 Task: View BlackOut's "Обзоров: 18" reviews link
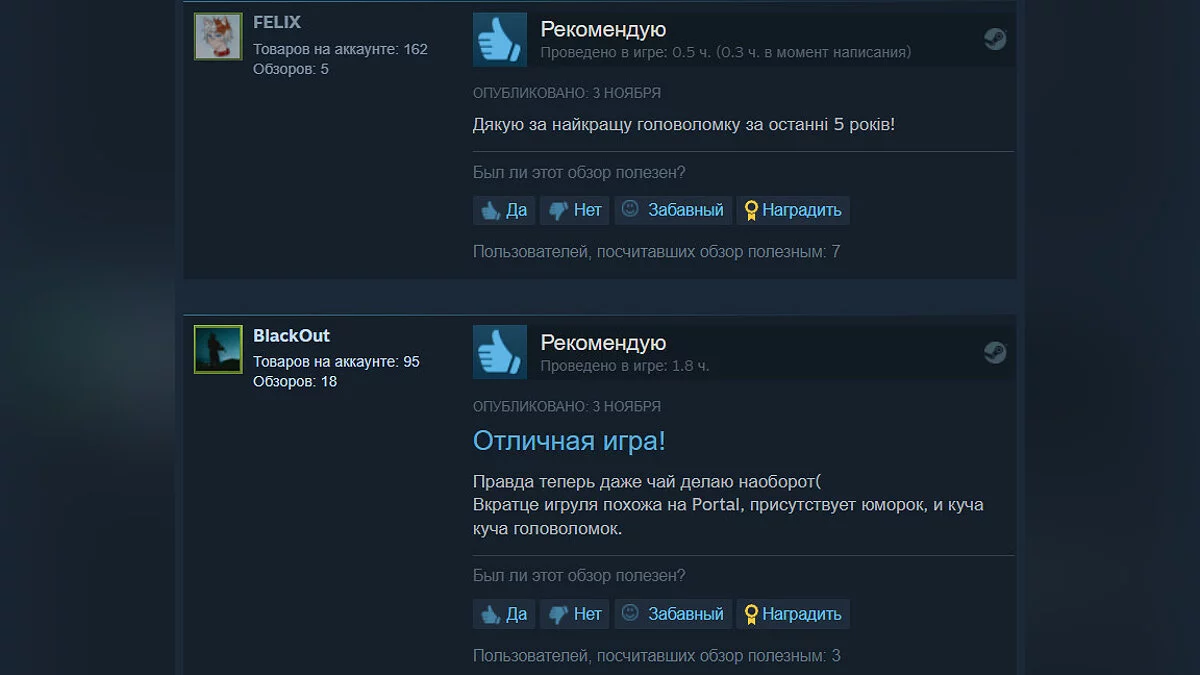pyautogui.click(x=295, y=382)
